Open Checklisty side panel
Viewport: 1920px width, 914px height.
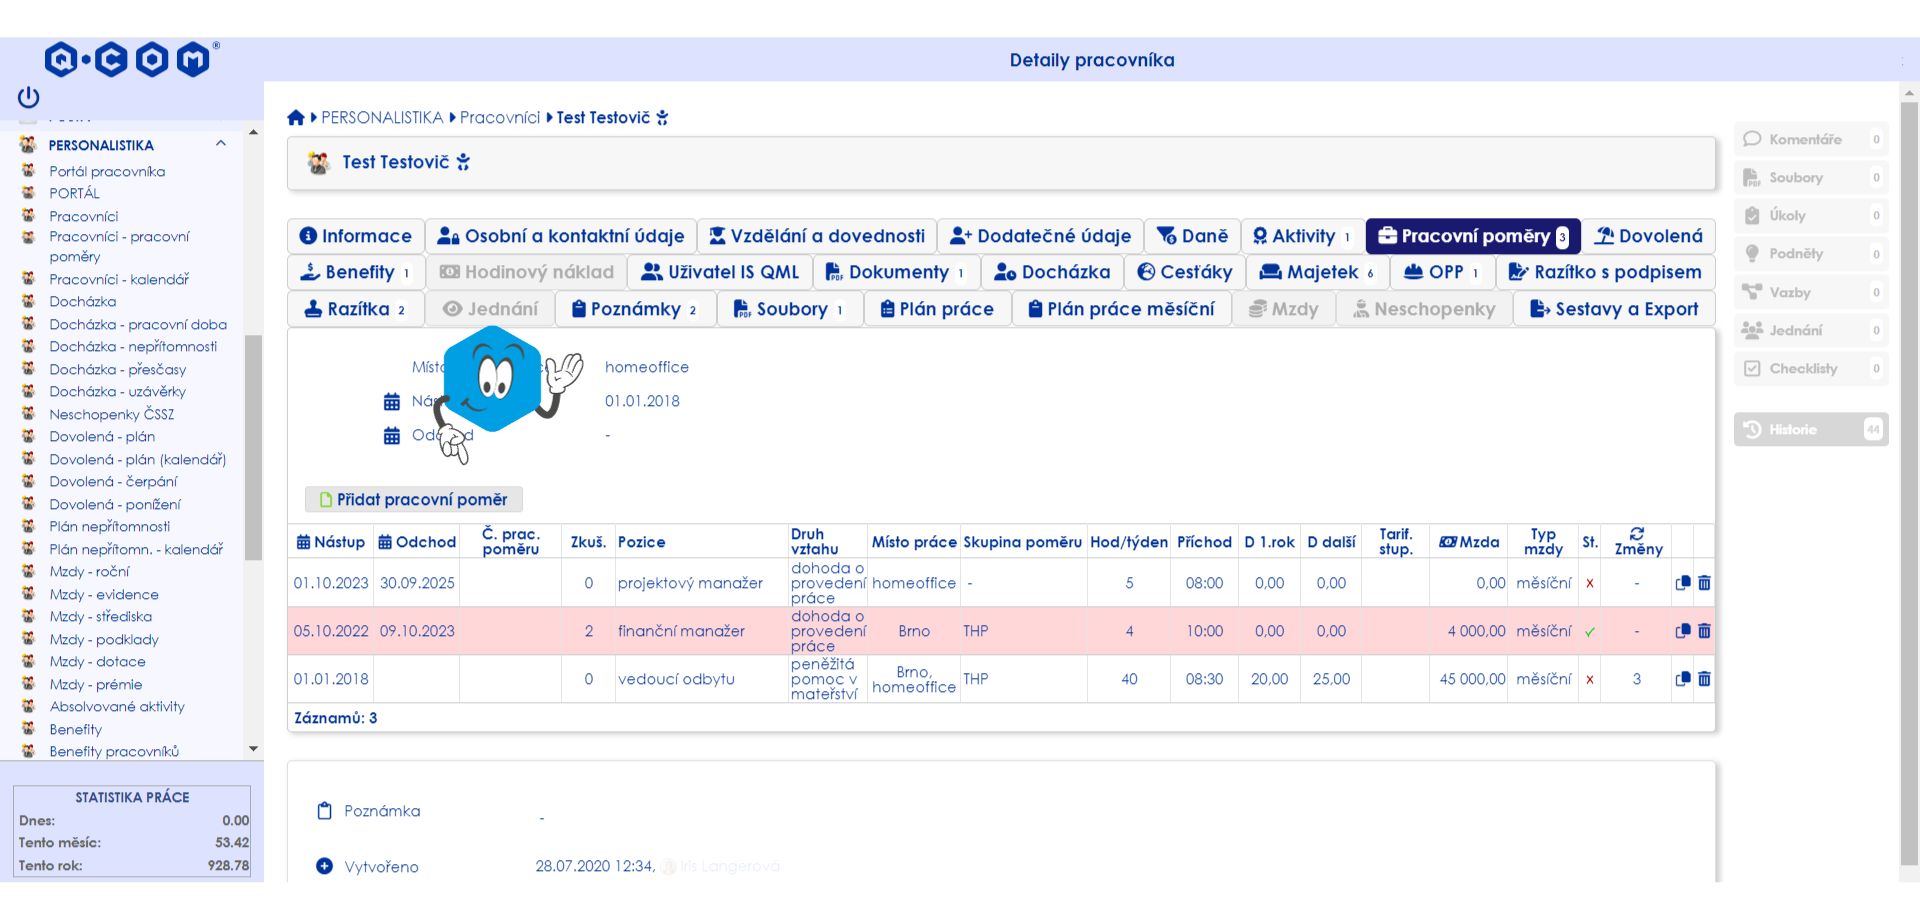pyautogui.click(x=1811, y=368)
